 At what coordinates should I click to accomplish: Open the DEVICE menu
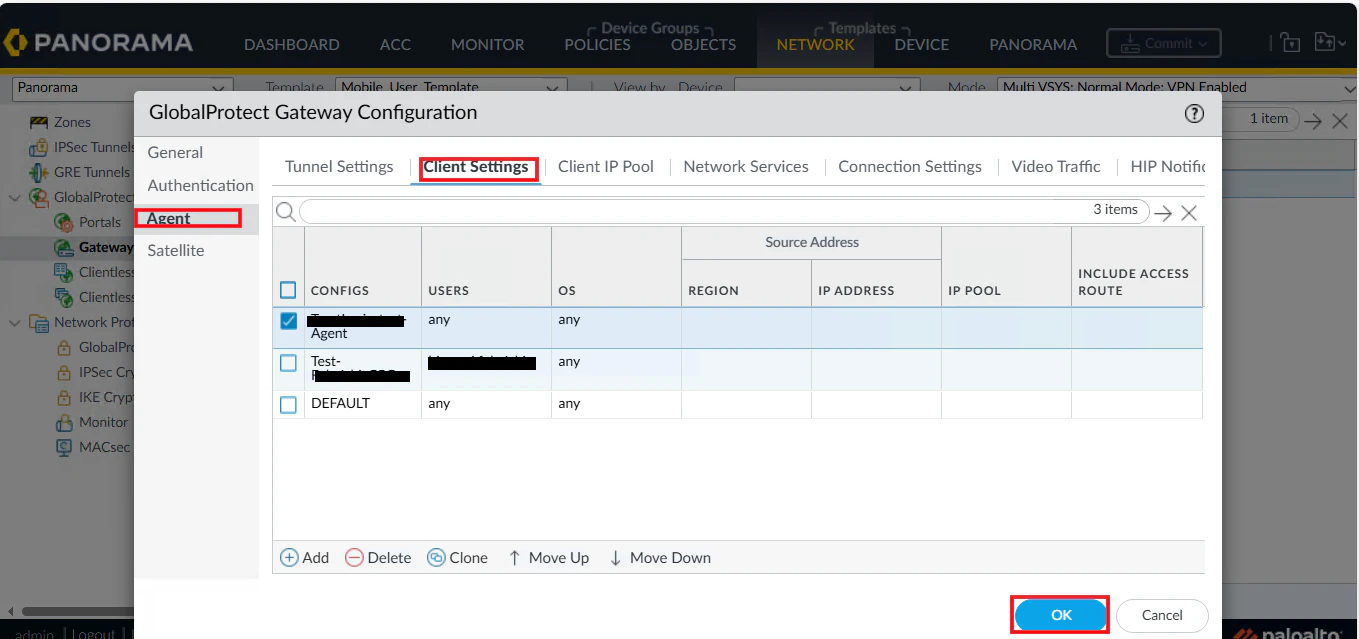click(x=922, y=45)
